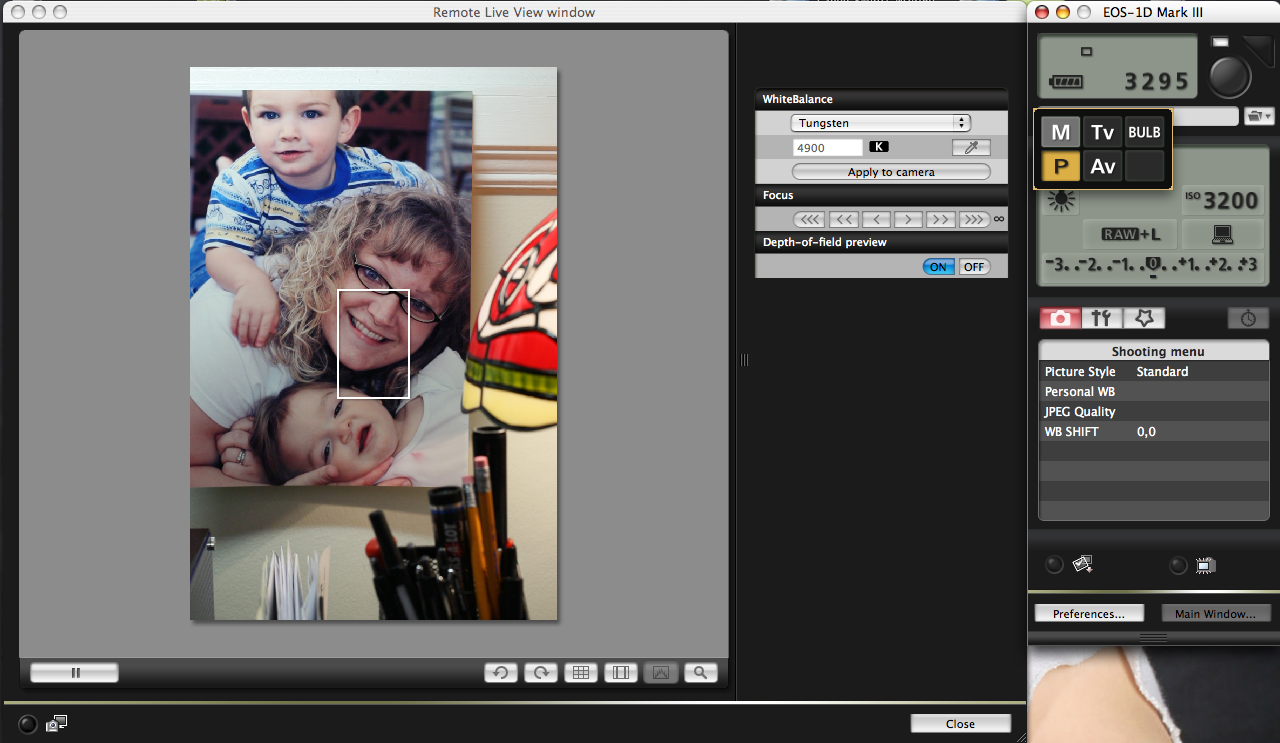Turn depth-of-field preview OFF
The image size is (1280, 743).
click(x=974, y=267)
